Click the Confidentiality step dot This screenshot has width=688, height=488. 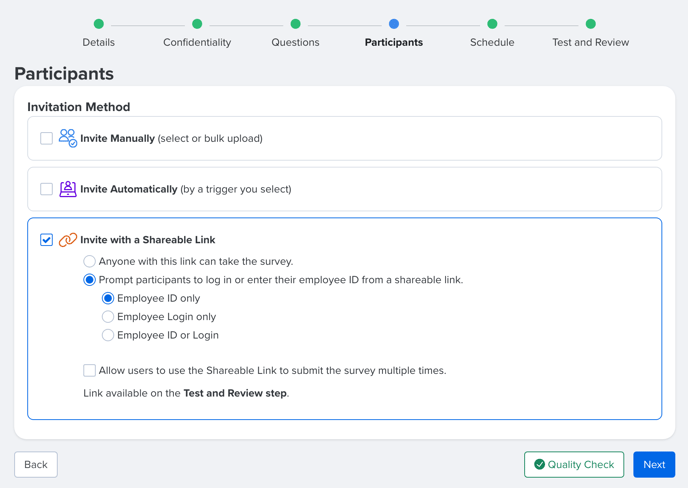[197, 24]
